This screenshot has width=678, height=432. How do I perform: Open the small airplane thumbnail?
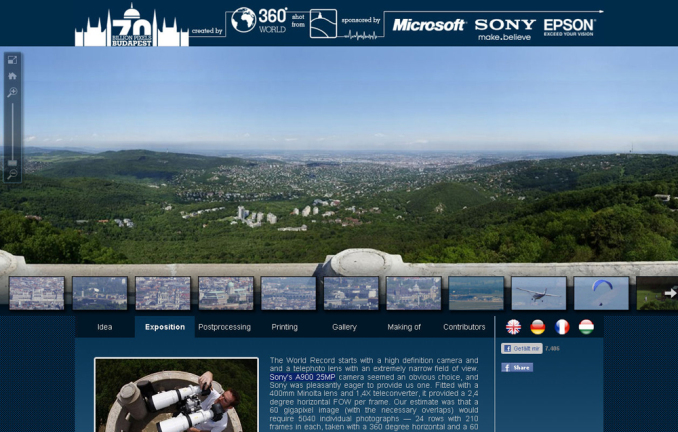point(539,293)
